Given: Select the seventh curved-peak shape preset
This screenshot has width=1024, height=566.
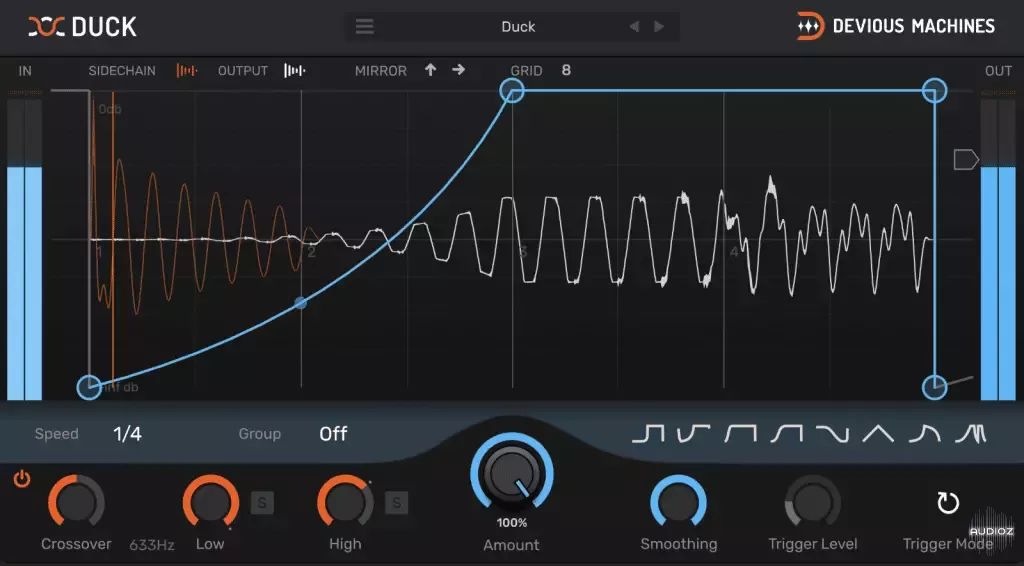Looking at the screenshot, I should [x=925, y=433].
